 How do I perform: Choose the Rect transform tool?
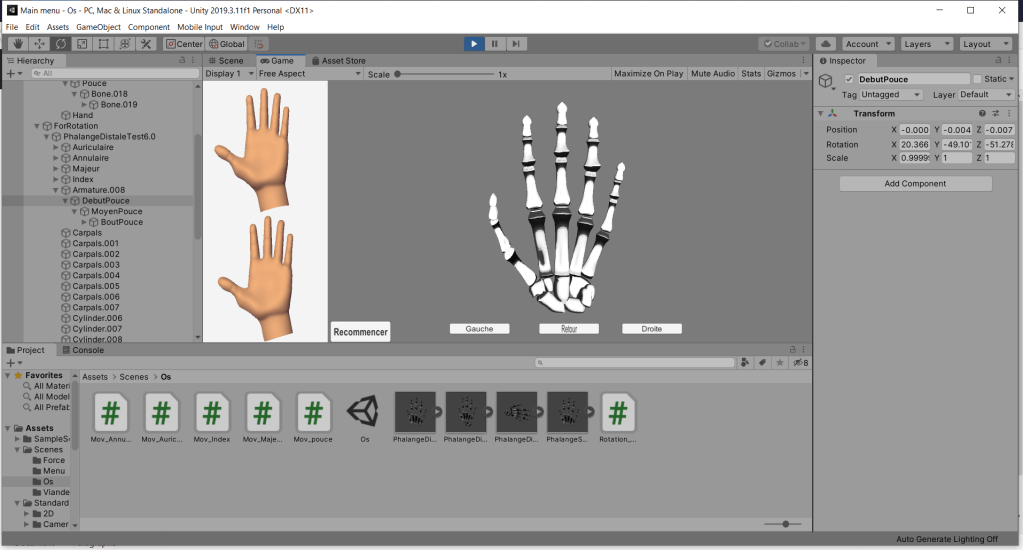pos(104,44)
